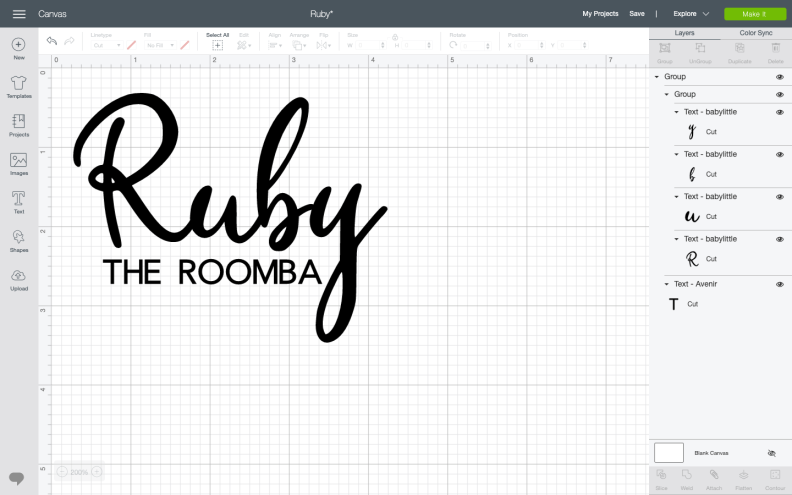The width and height of the screenshot is (792, 495).
Task: Open the Explore machine dropdown
Action: click(691, 14)
